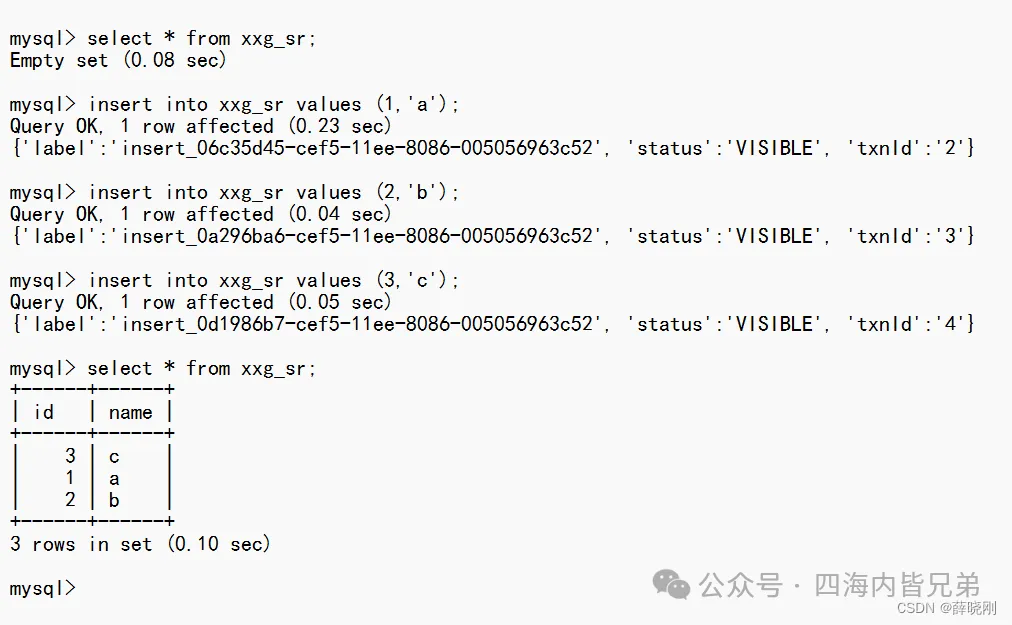Screen dimensions: 1012x625
Task: Click the name value a in the table
Action: click(x=114, y=479)
